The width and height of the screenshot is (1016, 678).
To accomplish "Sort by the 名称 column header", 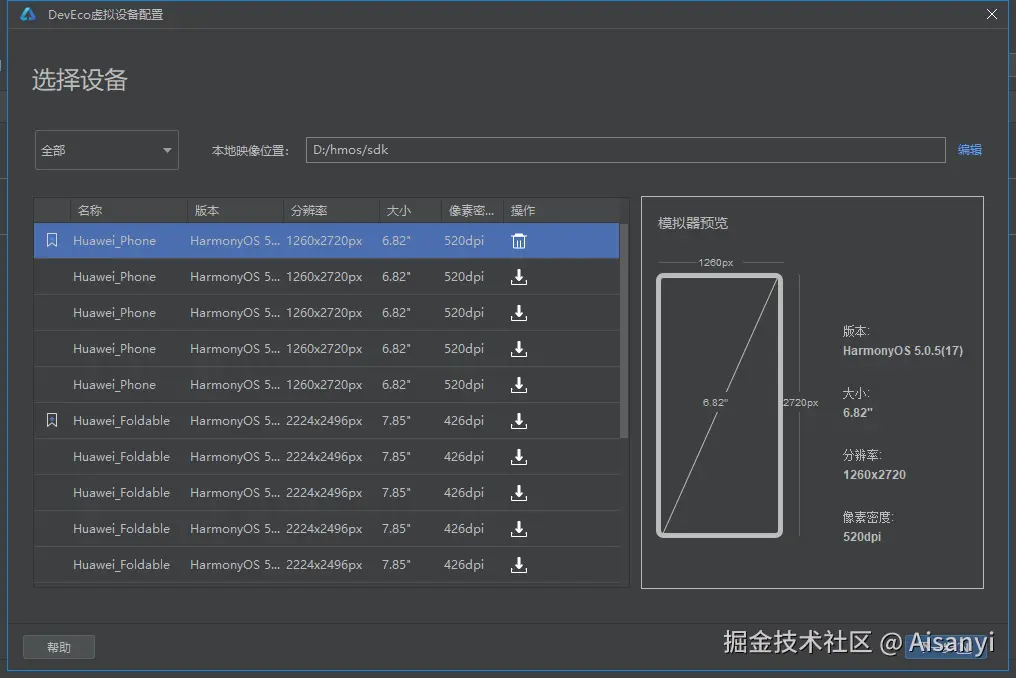I will point(129,211).
